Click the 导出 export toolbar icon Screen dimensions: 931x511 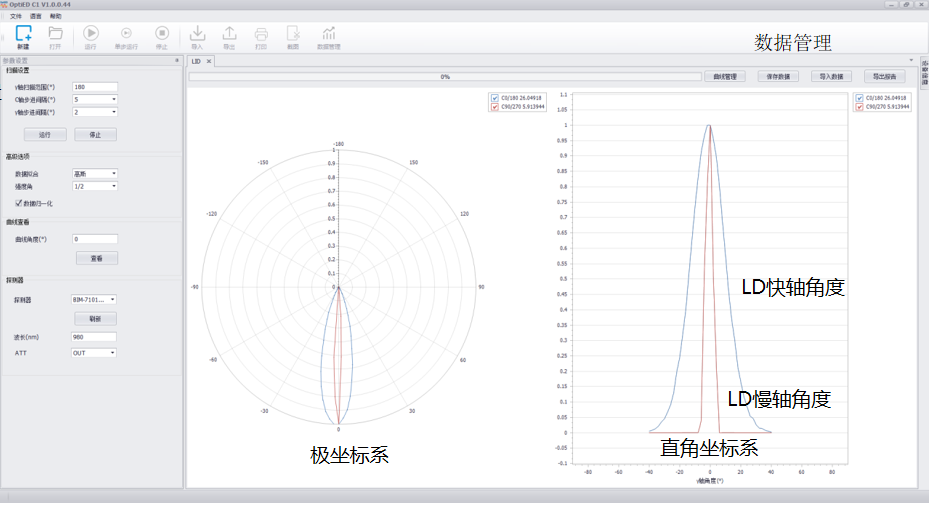229,35
